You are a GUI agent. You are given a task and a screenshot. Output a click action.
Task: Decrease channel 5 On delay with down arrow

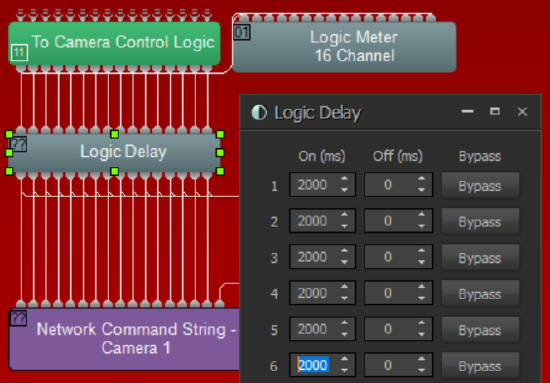coord(344,334)
